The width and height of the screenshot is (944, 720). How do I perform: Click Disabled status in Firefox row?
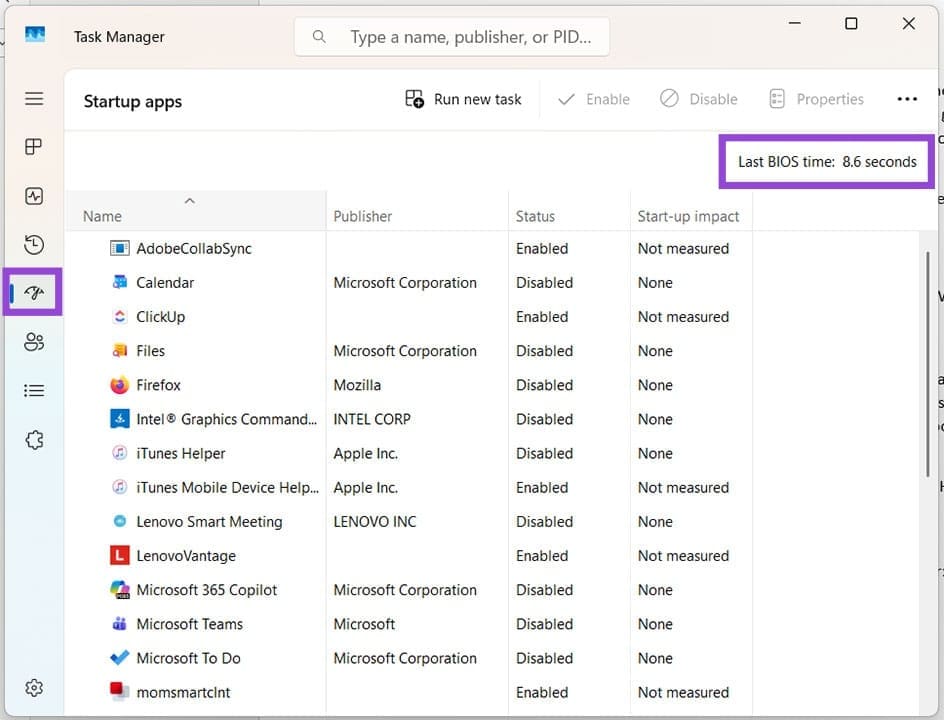point(544,385)
